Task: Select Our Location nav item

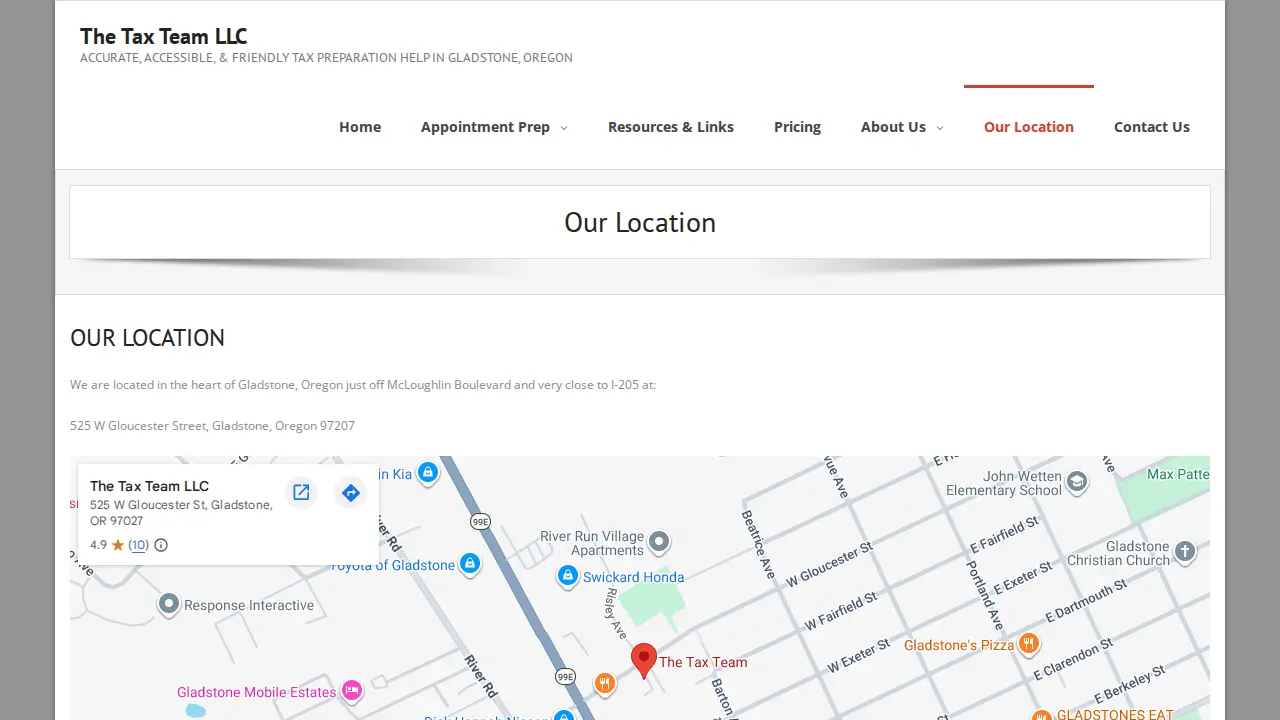Action: pyautogui.click(x=1029, y=127)
